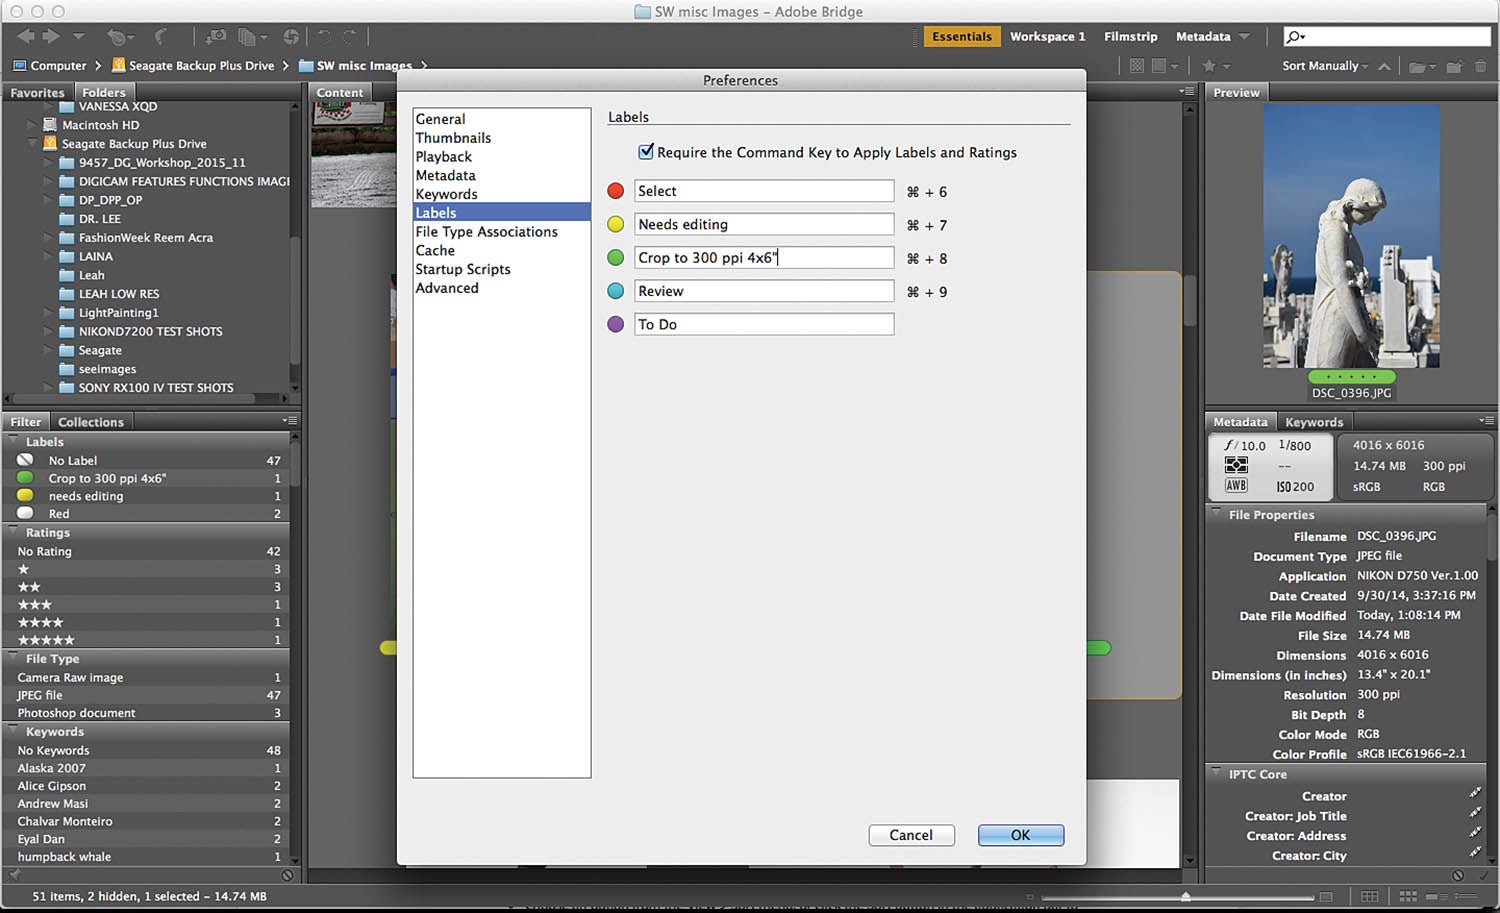Uncheck Require the Command Key option
Viewport: 1500px width, 913px height.
click(x=646, y=152)
